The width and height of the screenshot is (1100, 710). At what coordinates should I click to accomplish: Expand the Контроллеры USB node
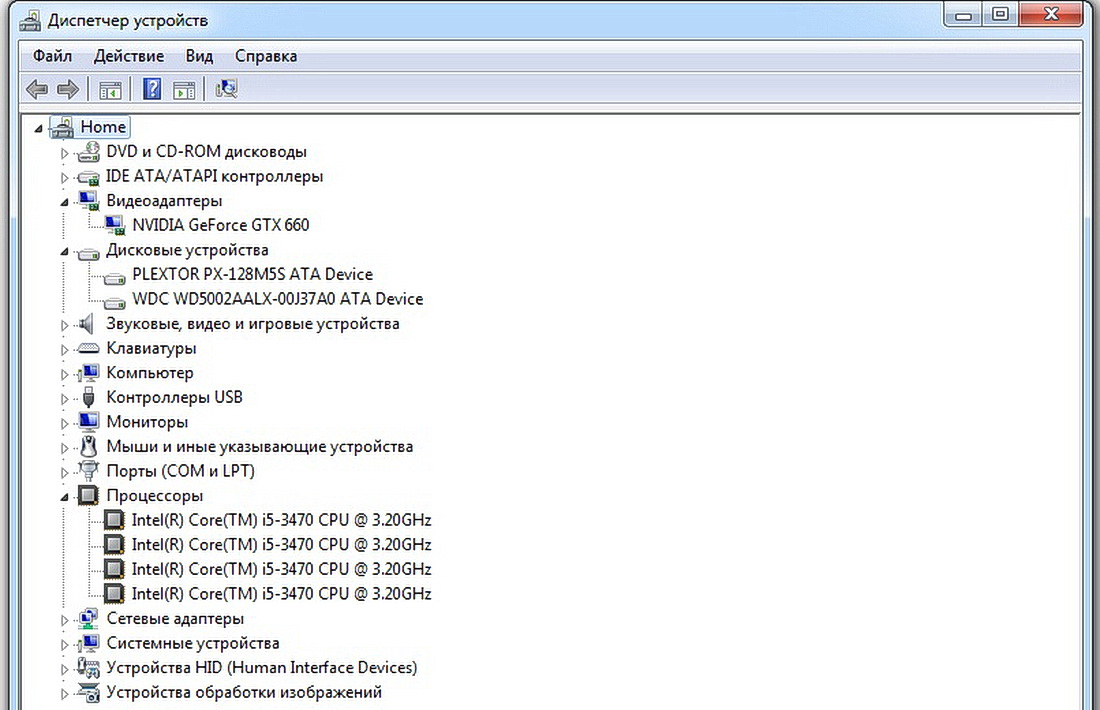click(65, 398)
